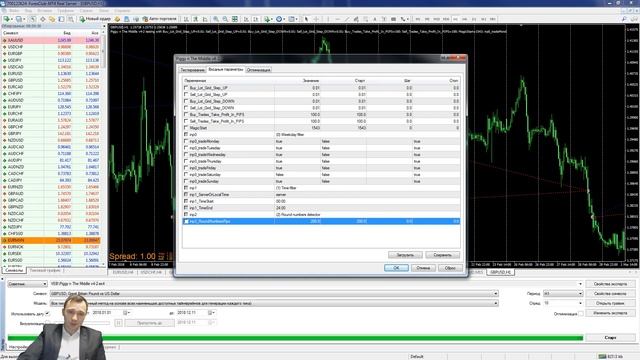Check the inp0_tradeMonday checkbox
The width and height of the screenshot is (640, 360).
pyautogui.click(x=186, y=141)
